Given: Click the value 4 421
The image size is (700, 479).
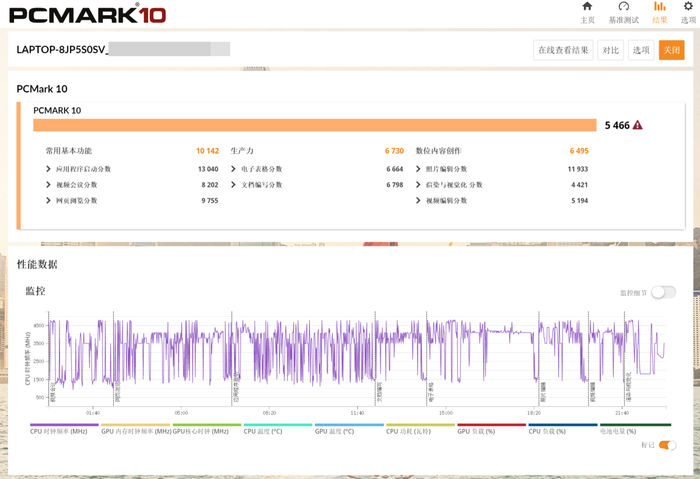Looking at the screenshot, I should click(x=579, y=185).
